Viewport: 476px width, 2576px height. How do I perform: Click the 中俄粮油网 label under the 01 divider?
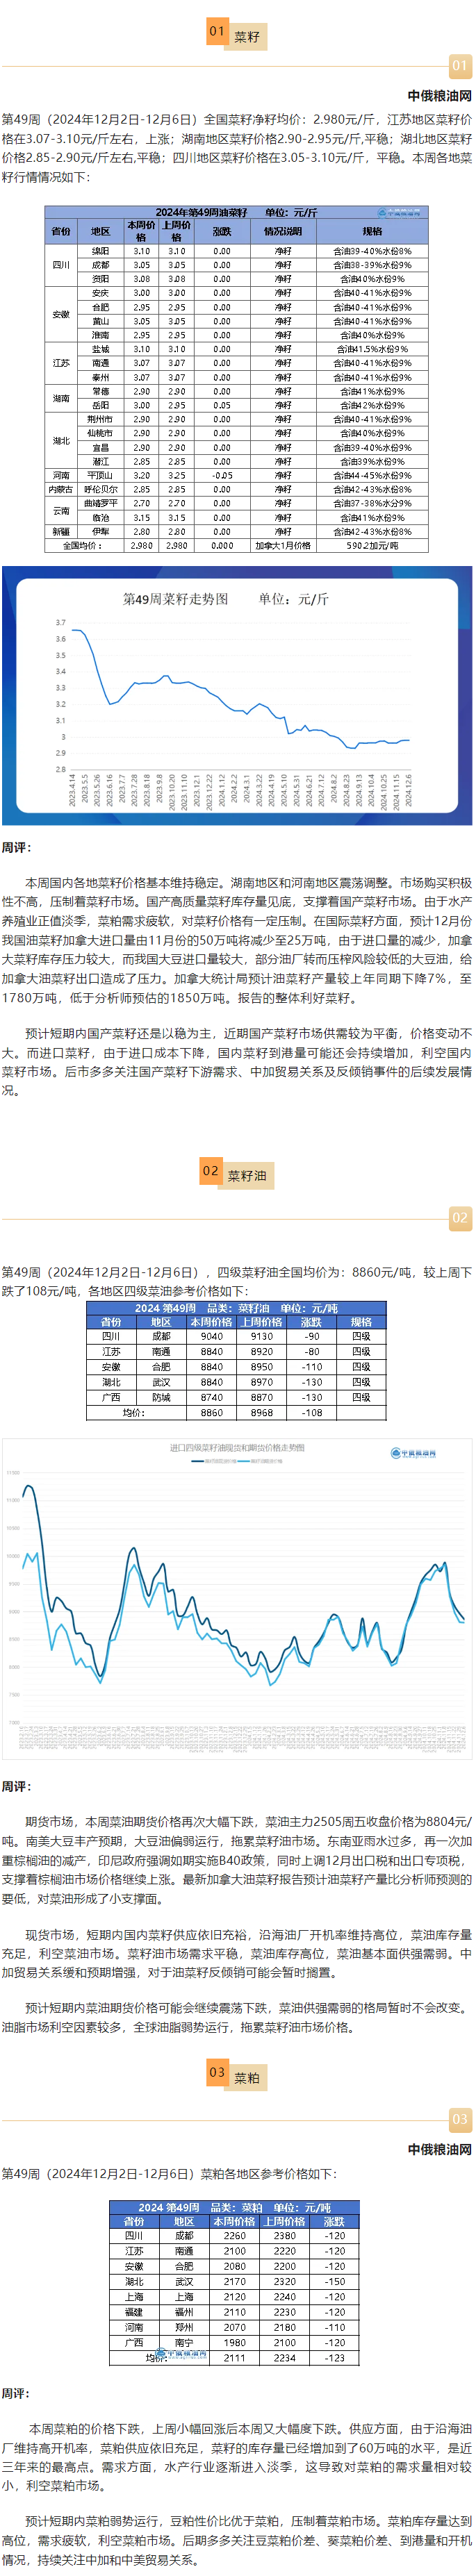pos(439,96)
